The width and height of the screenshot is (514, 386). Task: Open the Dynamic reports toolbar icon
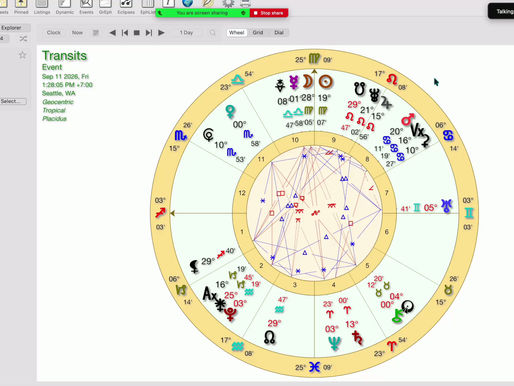64,7
